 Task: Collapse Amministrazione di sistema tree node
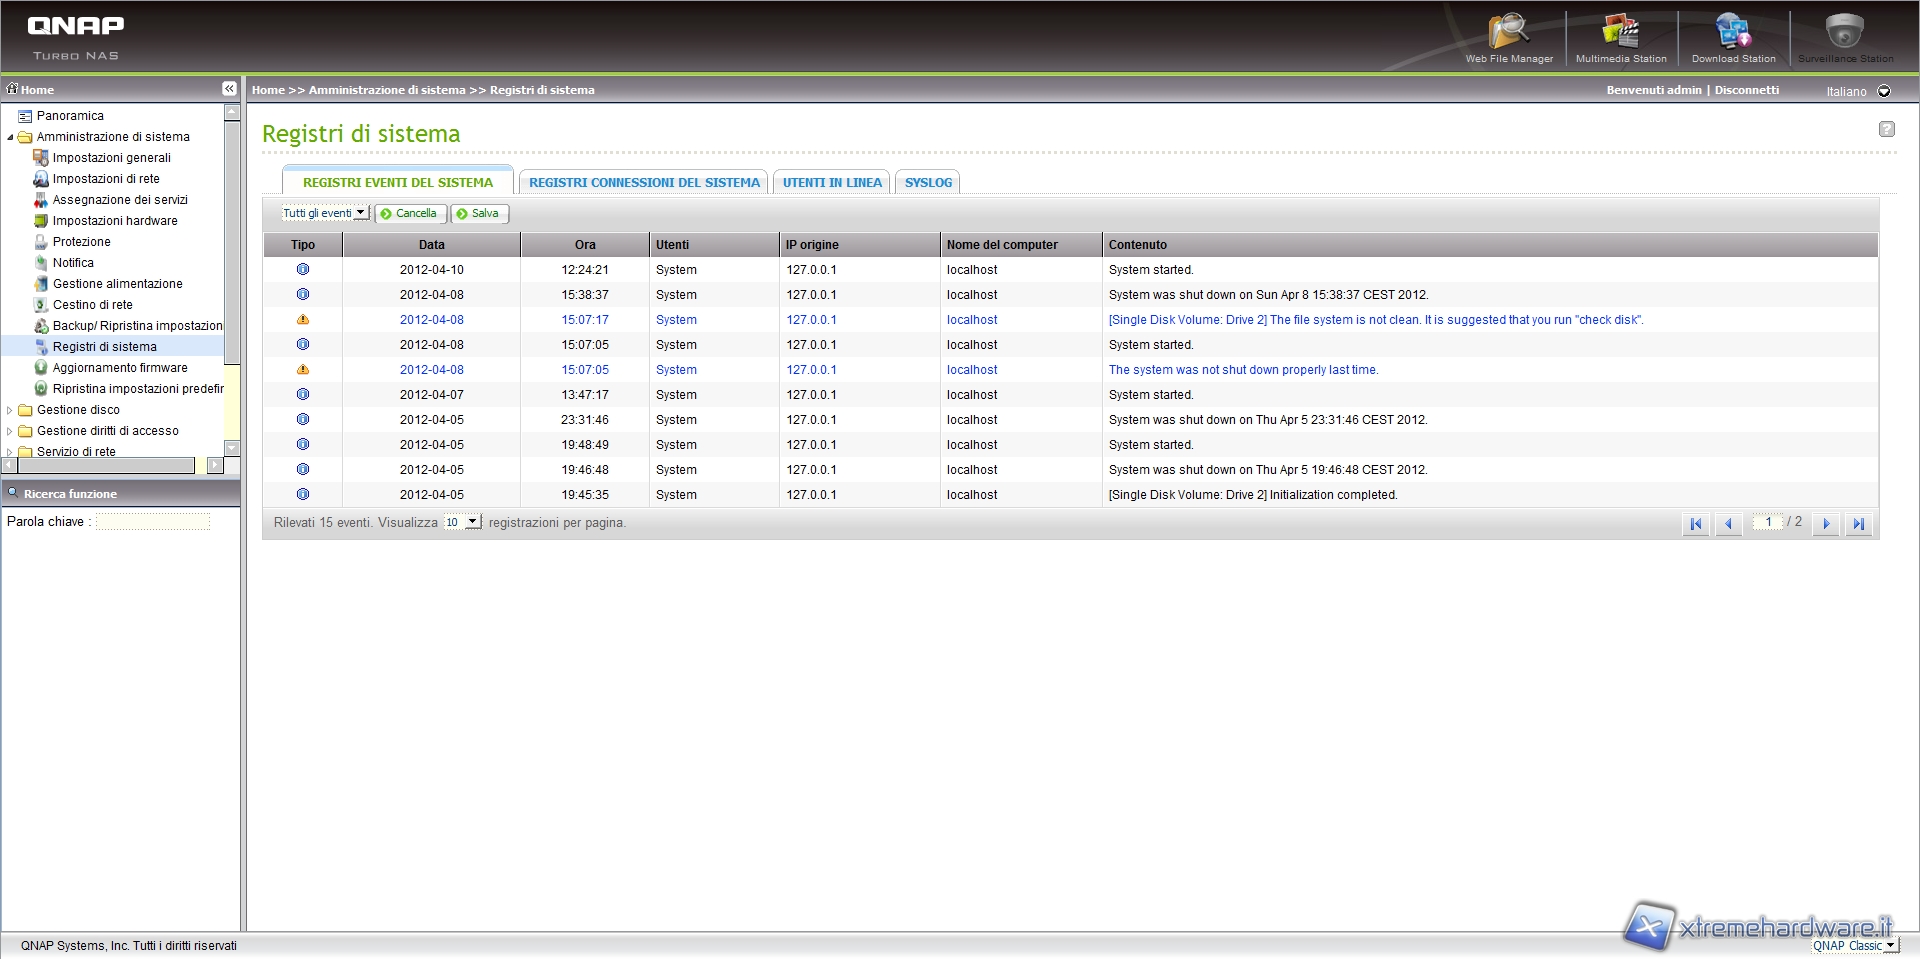click(x=10, y=137)
